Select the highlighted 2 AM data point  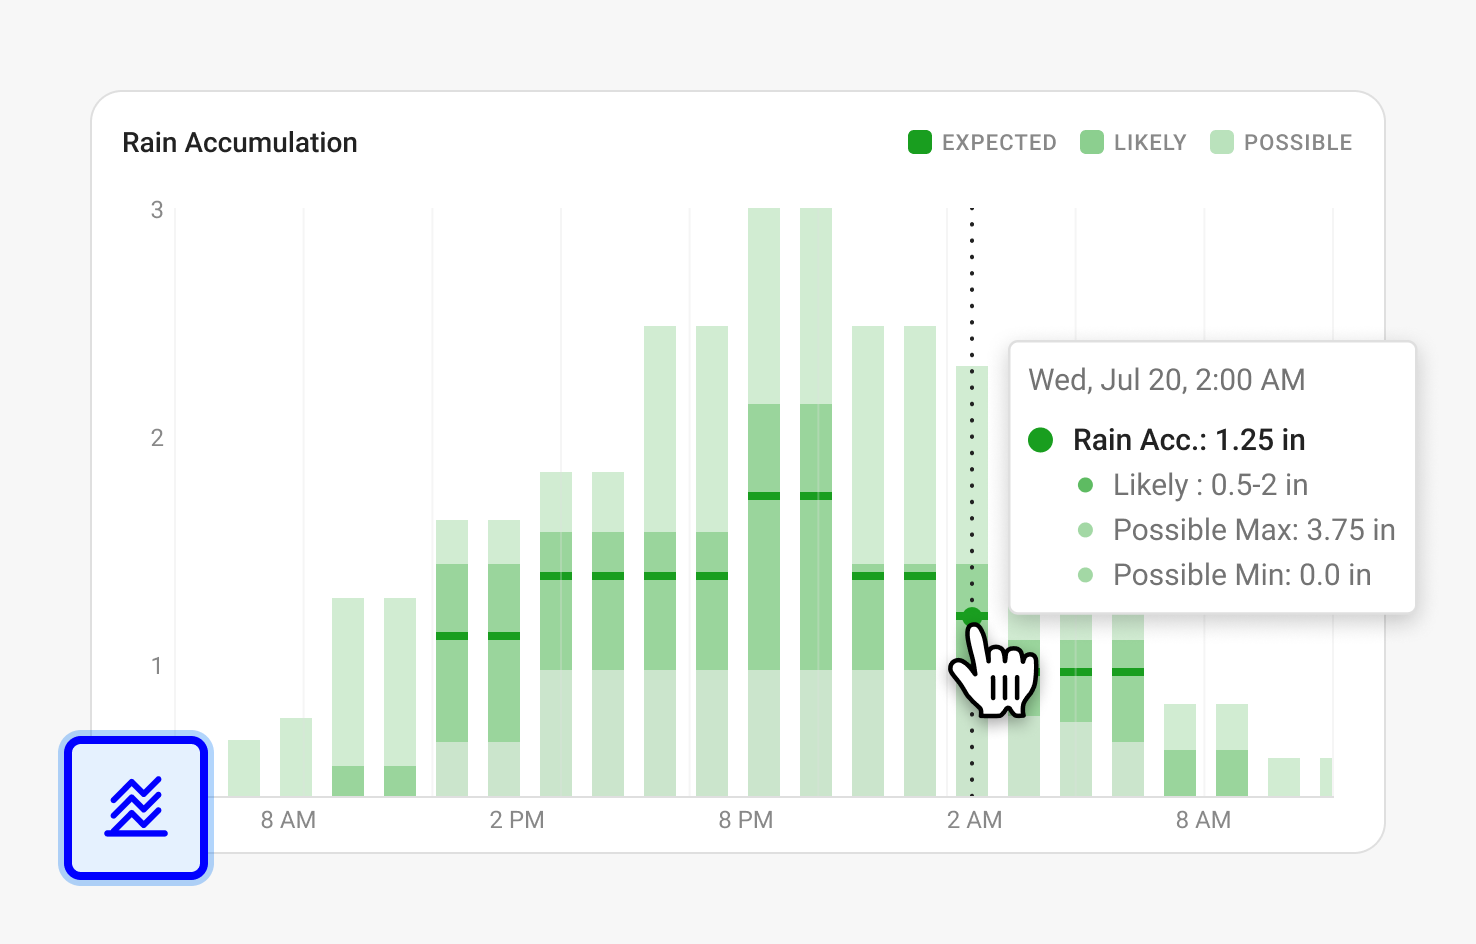click(972, 616)
